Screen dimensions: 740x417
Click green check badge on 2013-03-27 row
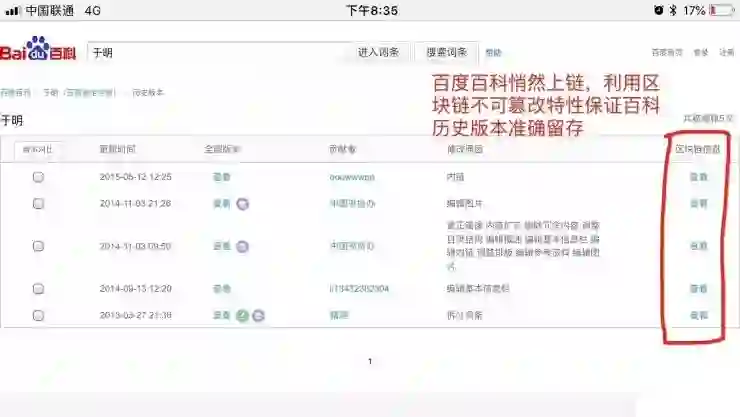(242, 316)
